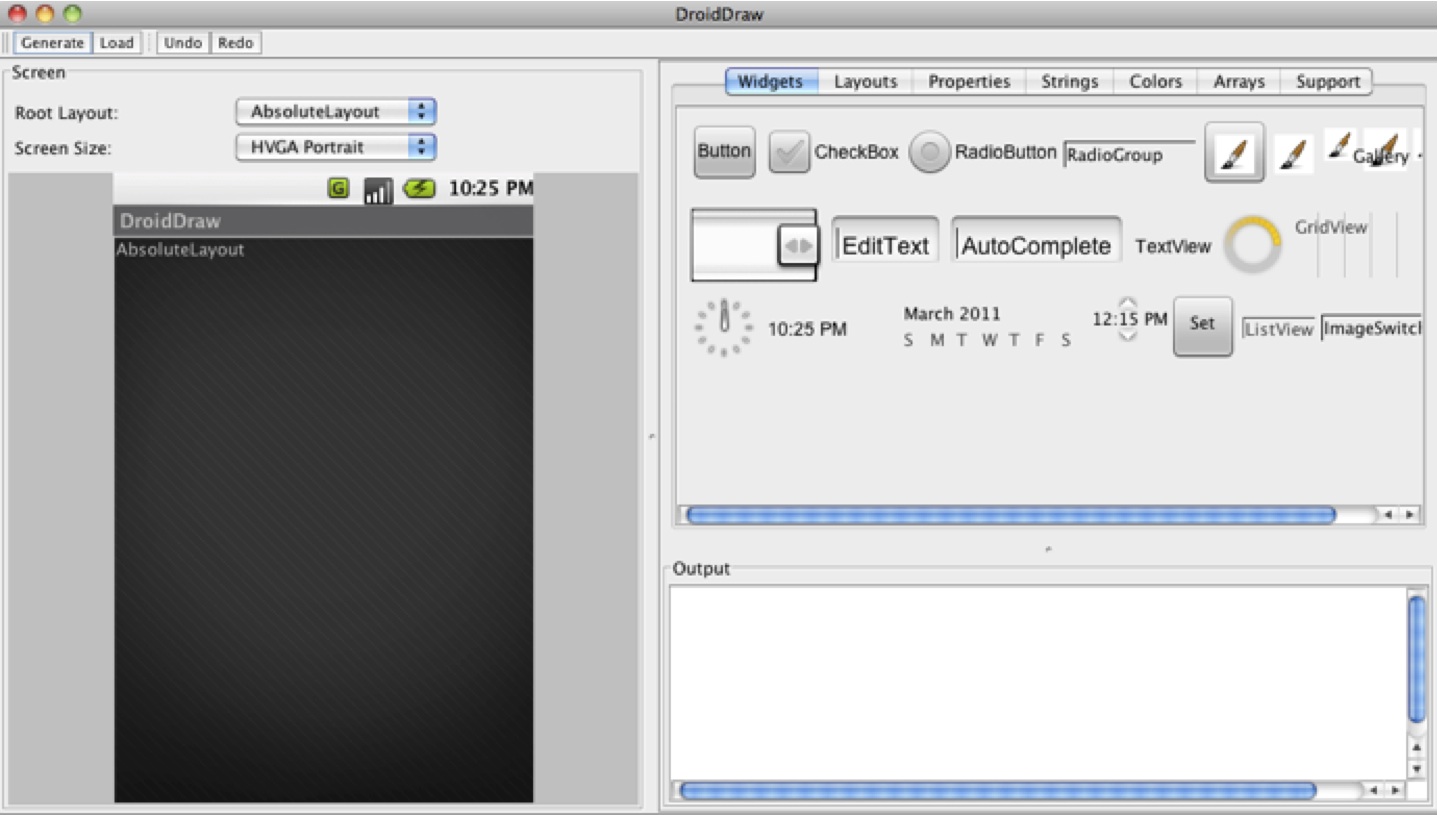Click the DroidDraw title bar in preview

[x=323, y=221]
